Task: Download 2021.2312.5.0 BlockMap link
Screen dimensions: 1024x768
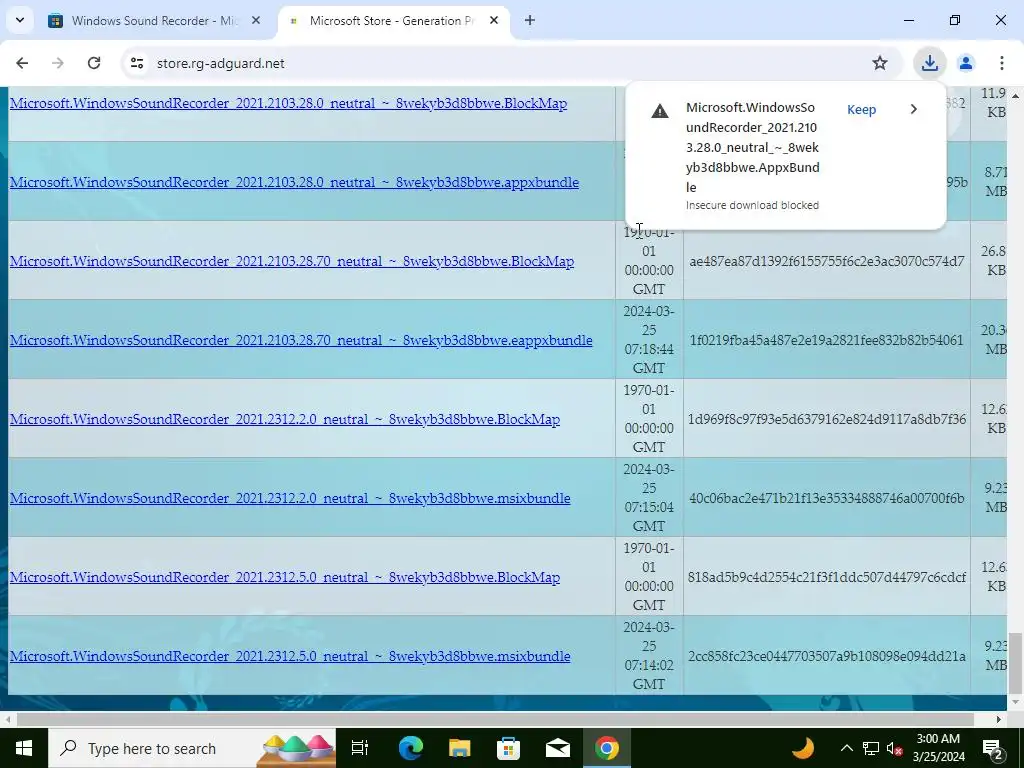Action: coord(285,577)
